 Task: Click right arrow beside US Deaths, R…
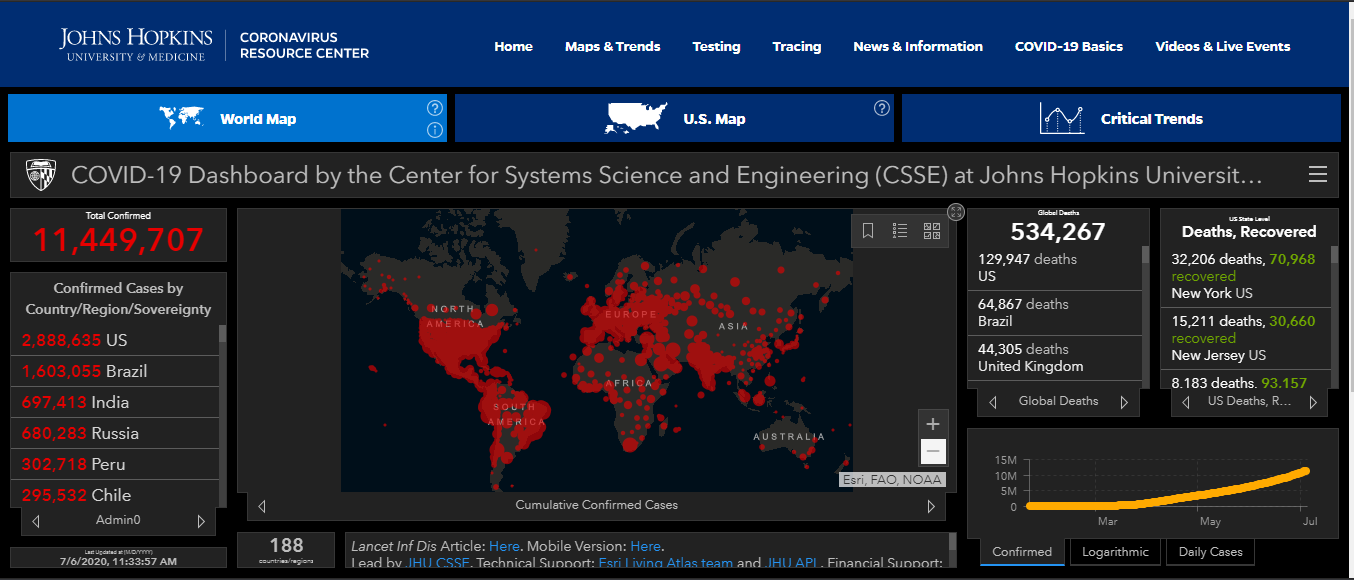(x=1313, y=402)
